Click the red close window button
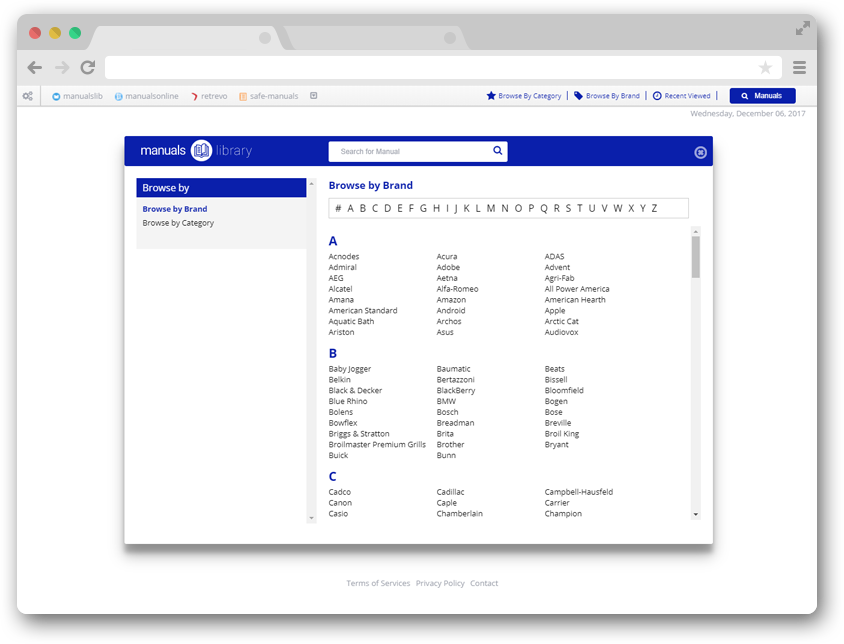Screen dimensions: 844x644 [x=35, y=33]
